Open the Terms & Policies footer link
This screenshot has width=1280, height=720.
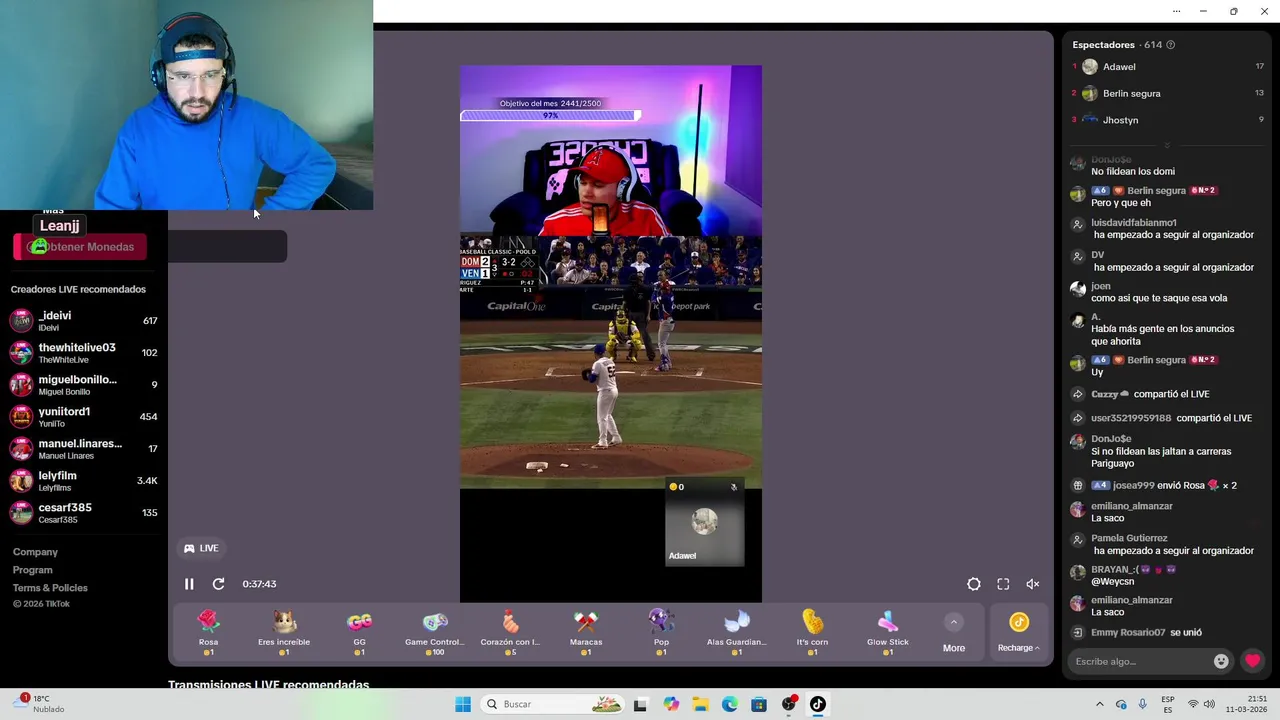coord(50,588)
